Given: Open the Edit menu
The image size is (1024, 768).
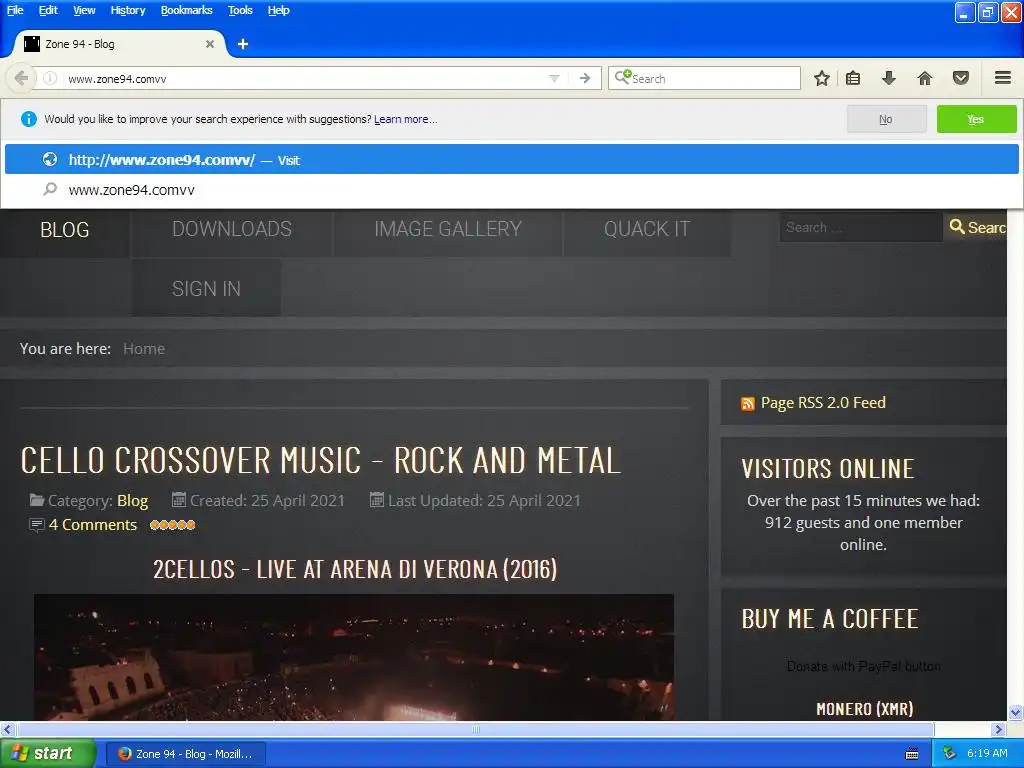Looking at the screenshot, I should pyautogui.click(x=48, y=10).
